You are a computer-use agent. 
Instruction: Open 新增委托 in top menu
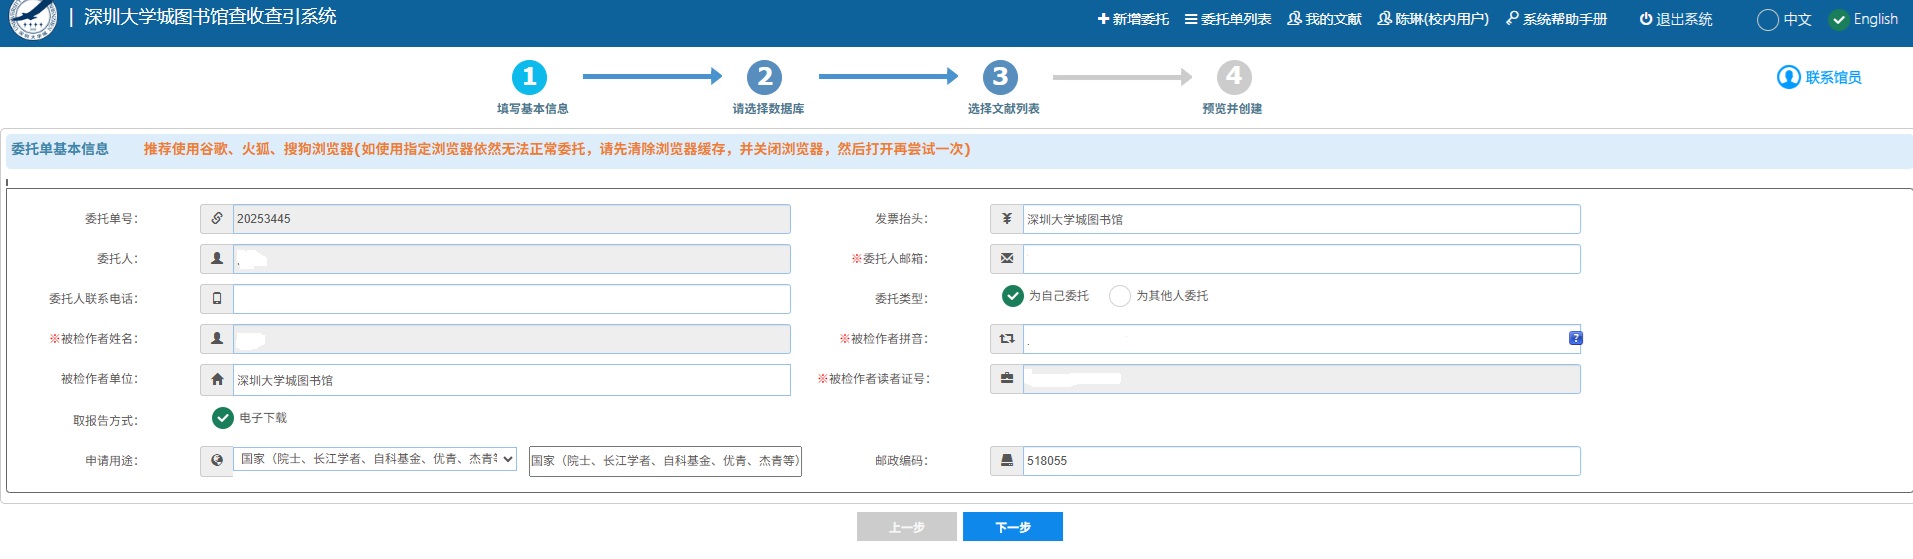(1133, 19)
